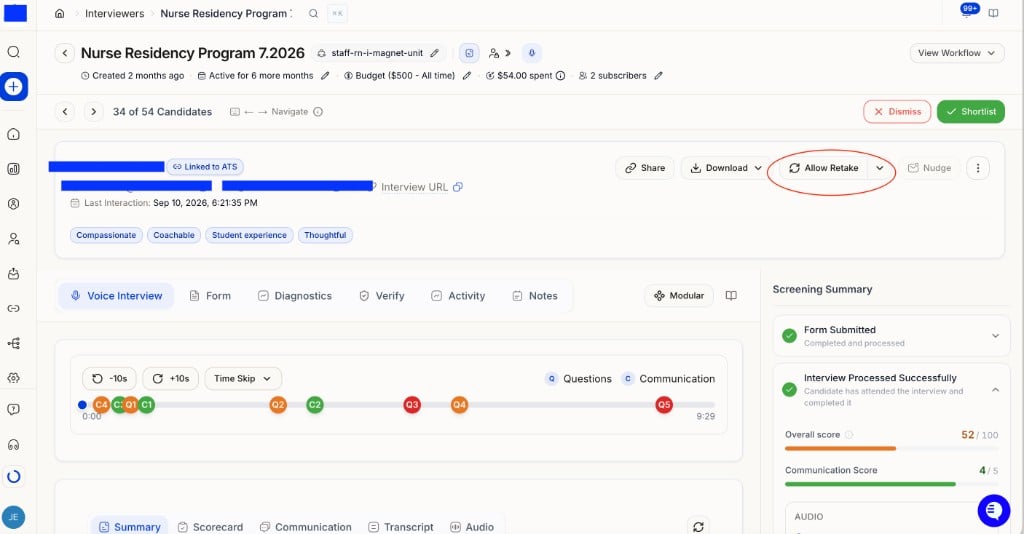Screen dimensions: 1024x534
Task: Select the Scorecard sub-tab
Action: click(210, 527)
